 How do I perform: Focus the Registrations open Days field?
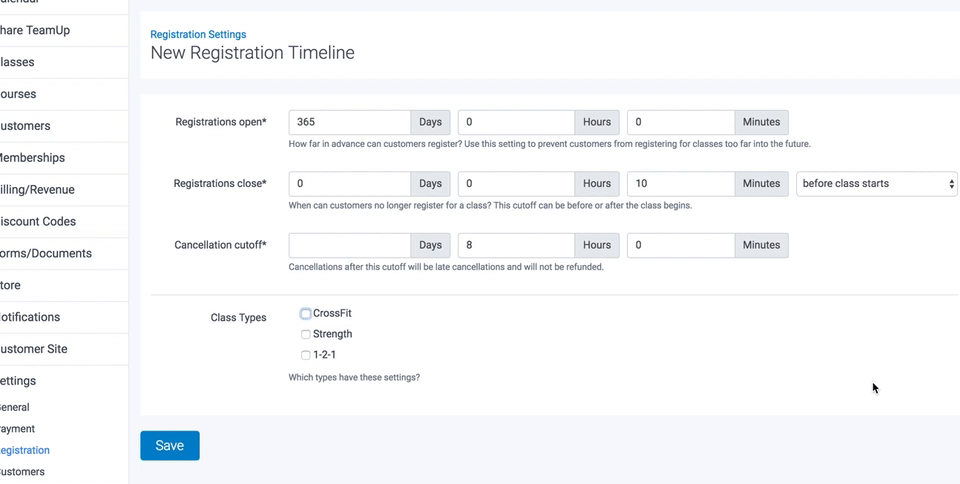(x=350, y=123)
